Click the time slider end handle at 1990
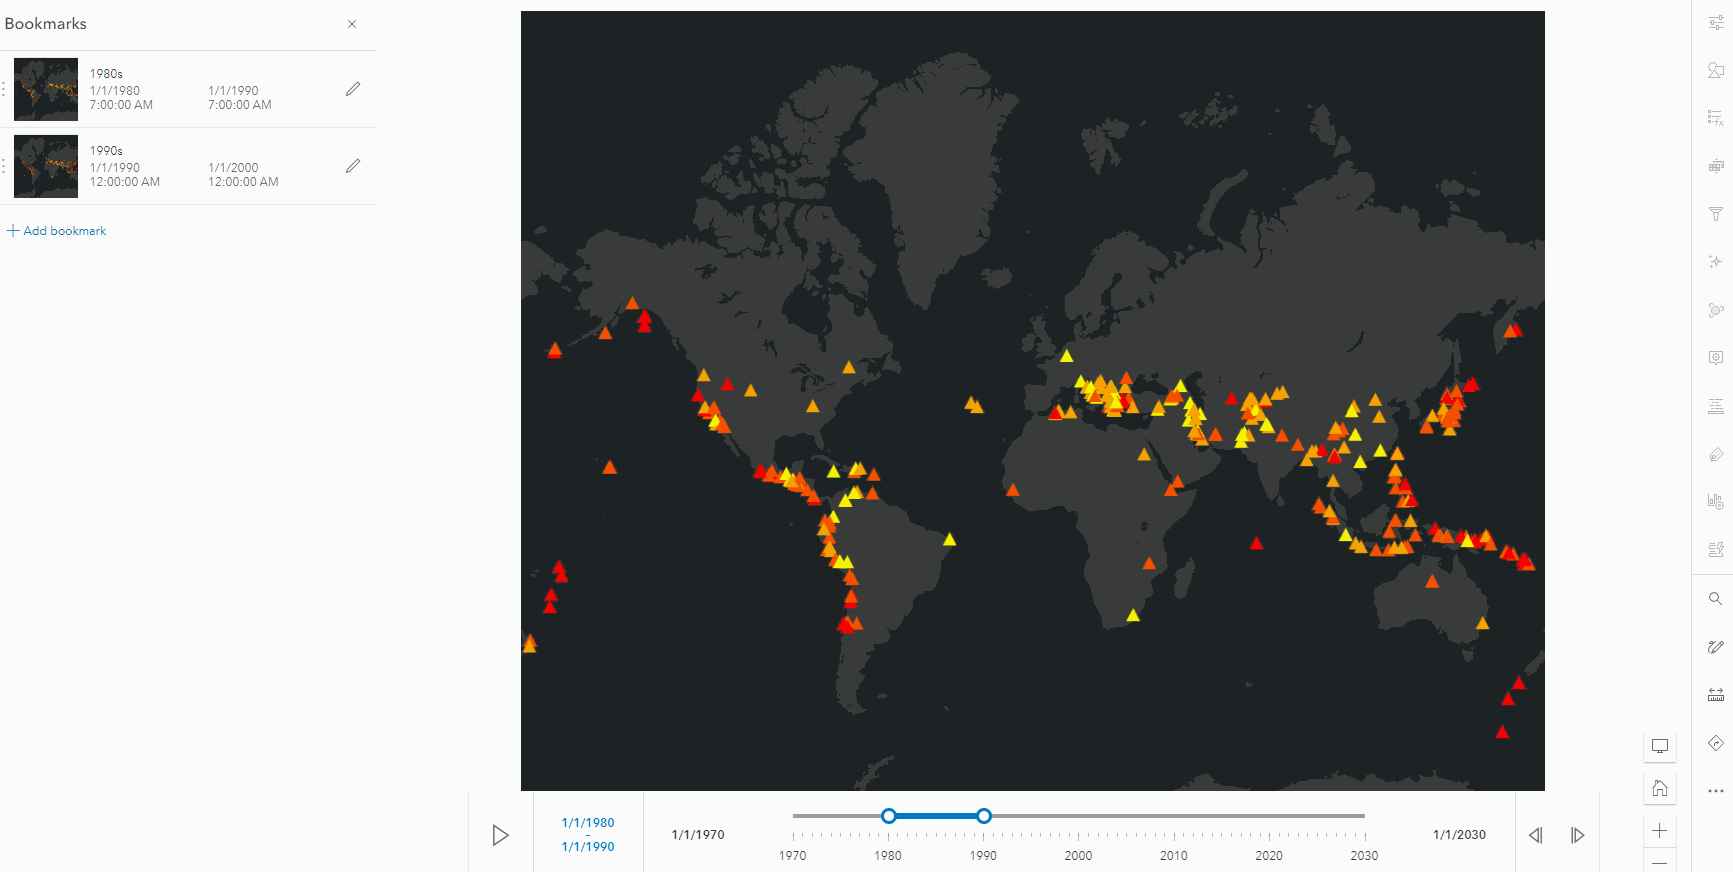This screenshot has width=1733, height=872. [984, 816]
